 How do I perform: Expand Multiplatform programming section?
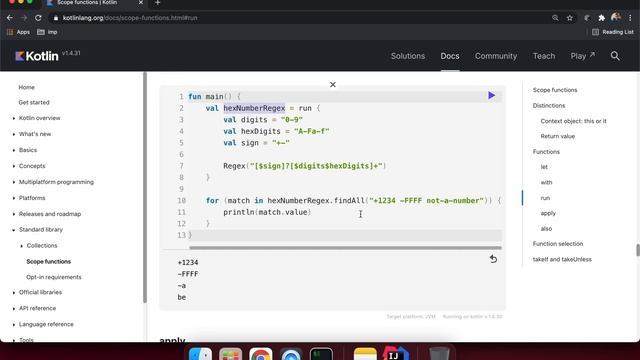[x=56, y=182]
